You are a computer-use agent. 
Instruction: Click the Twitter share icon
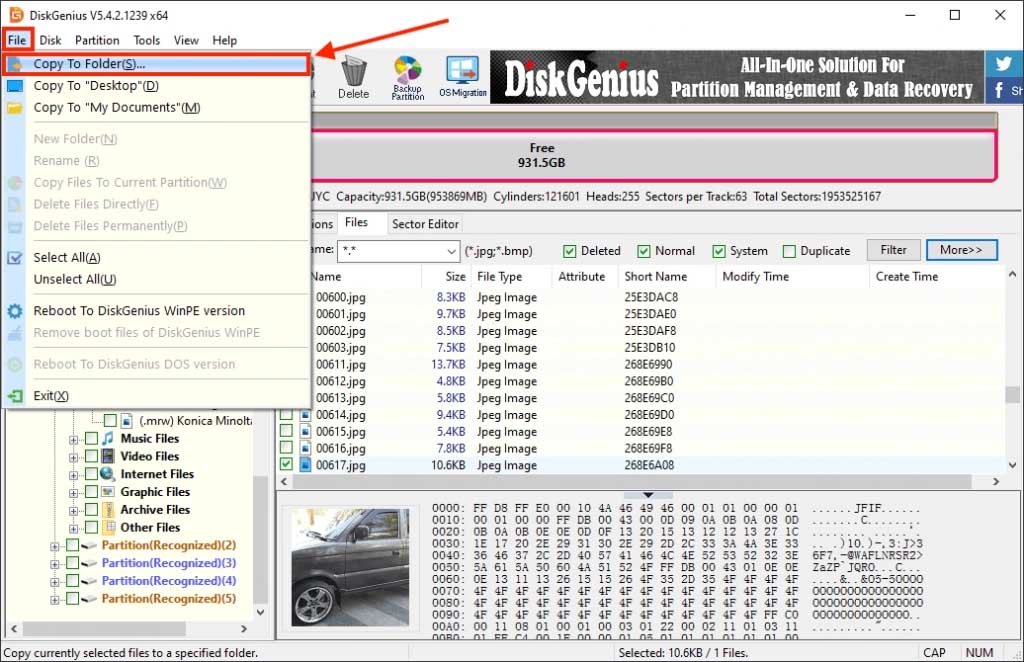pyautogui.click(x=1003, y=63)
